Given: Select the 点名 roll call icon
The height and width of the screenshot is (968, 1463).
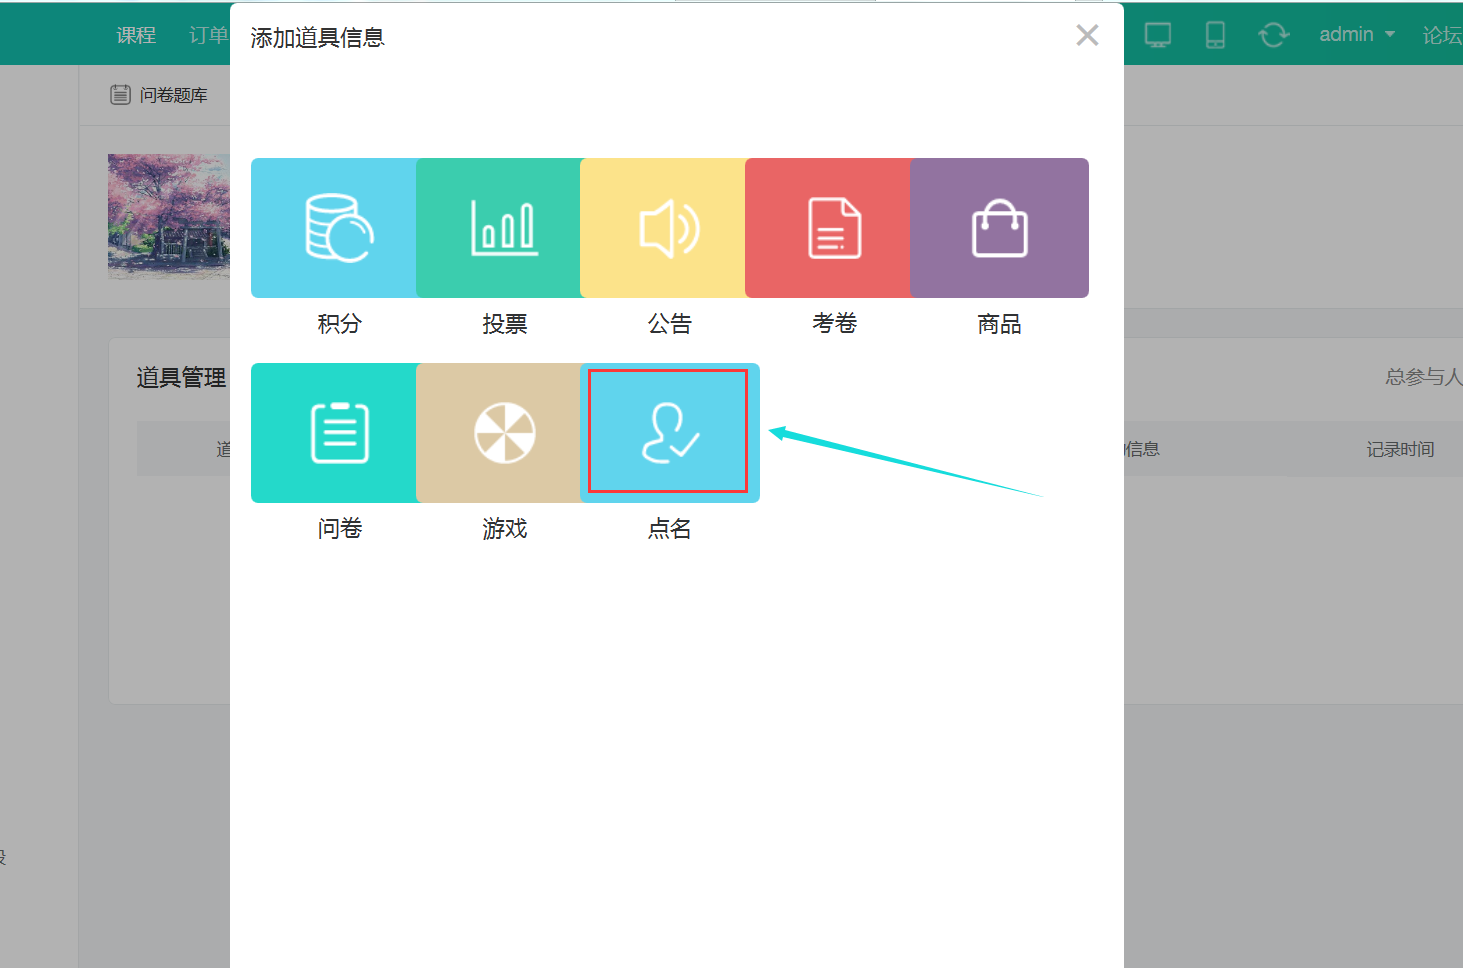Looking at the screenshot, I should (668, 432).
